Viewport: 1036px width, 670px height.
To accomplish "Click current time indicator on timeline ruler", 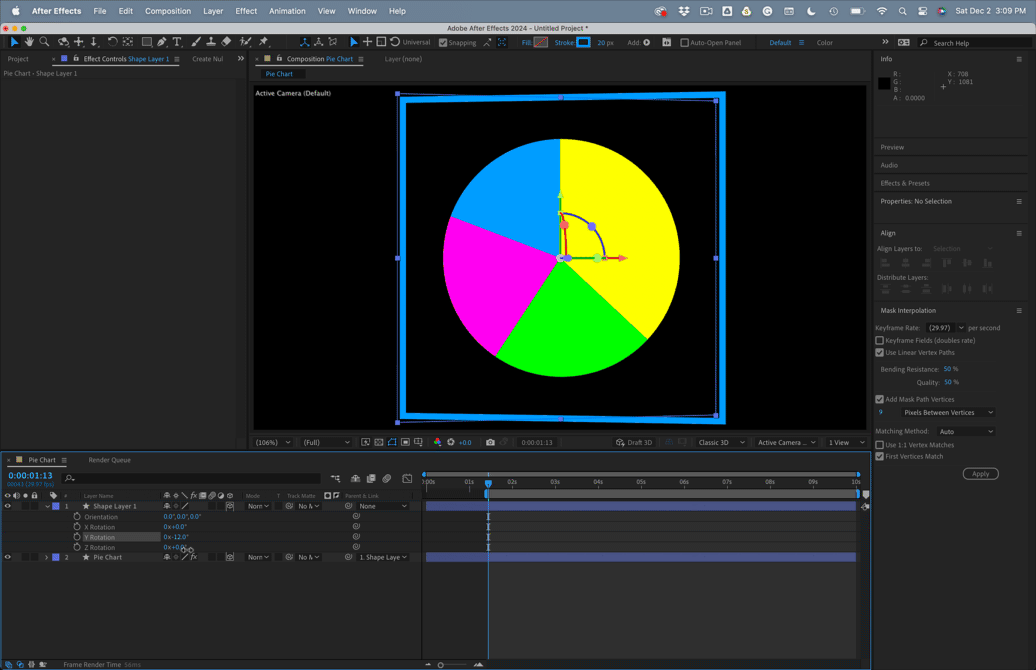I will [x=488, y=484].
